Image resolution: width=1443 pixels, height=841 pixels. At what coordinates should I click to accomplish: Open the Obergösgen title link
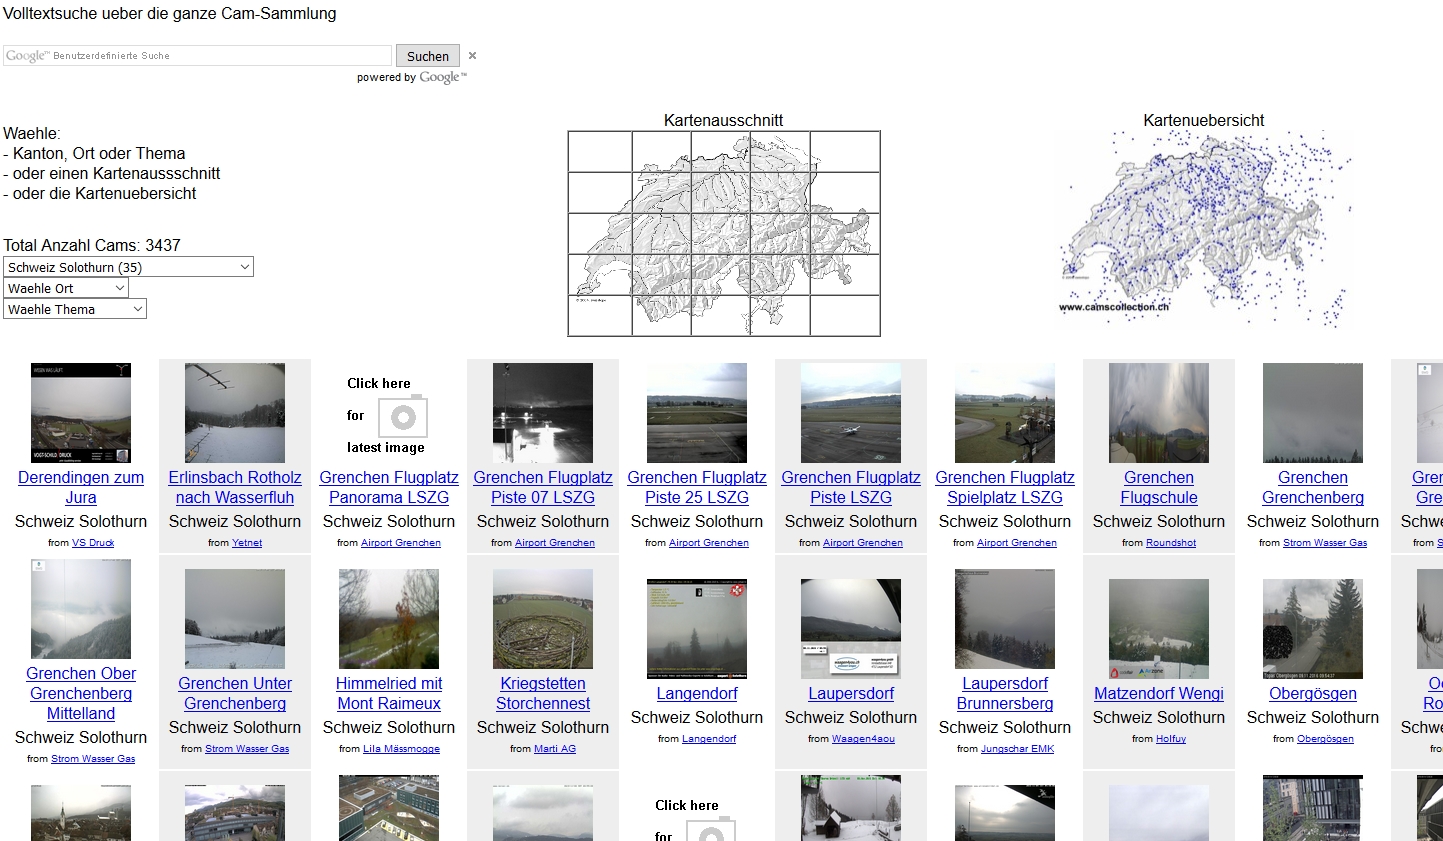click(x=1313, y=694)
